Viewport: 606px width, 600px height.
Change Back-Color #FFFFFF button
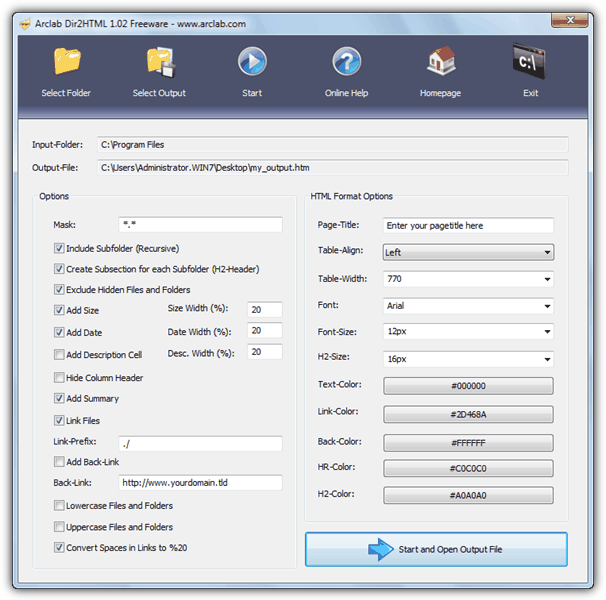pos(468,441)
